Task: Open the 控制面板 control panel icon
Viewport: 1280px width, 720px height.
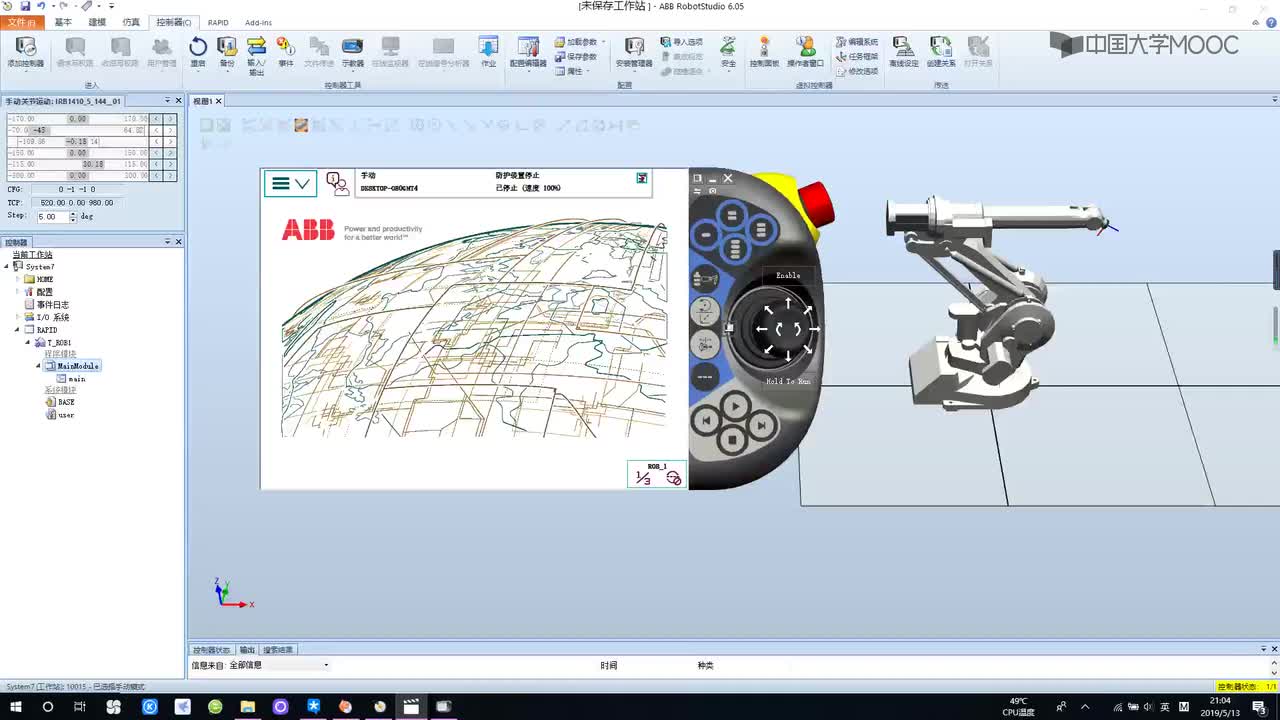Action: pos(764,52)
